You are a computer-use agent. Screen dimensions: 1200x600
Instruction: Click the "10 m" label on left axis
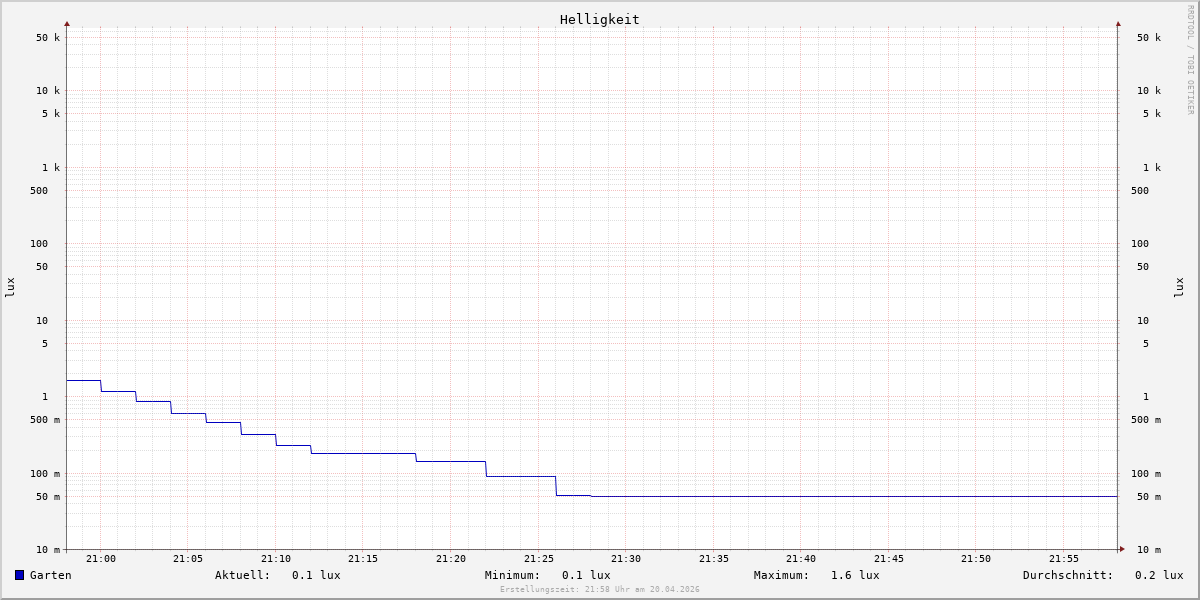pos(48,550)
